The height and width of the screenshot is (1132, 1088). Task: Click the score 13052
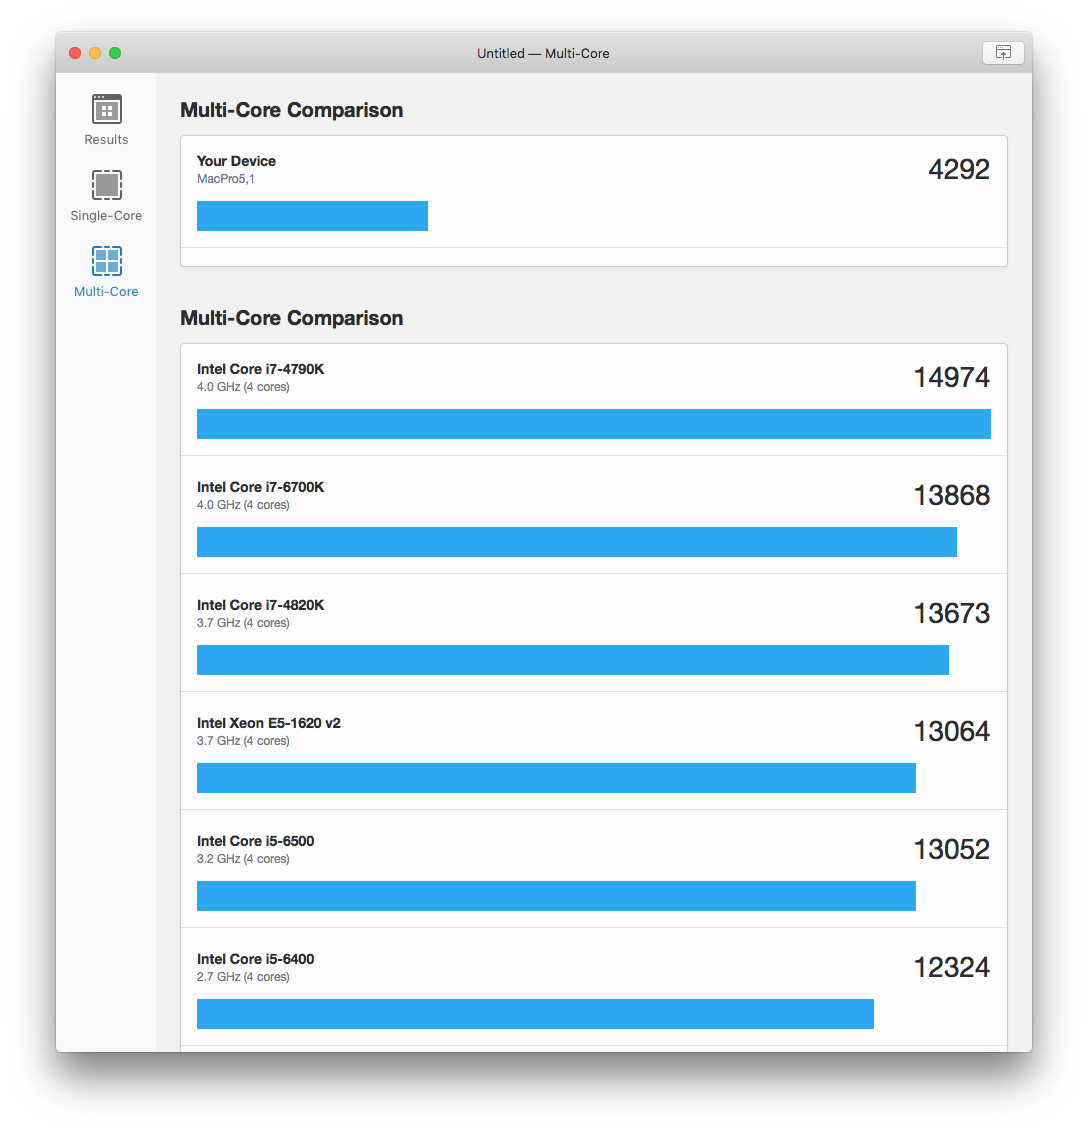pyautogui.click(x=952, y=850)
